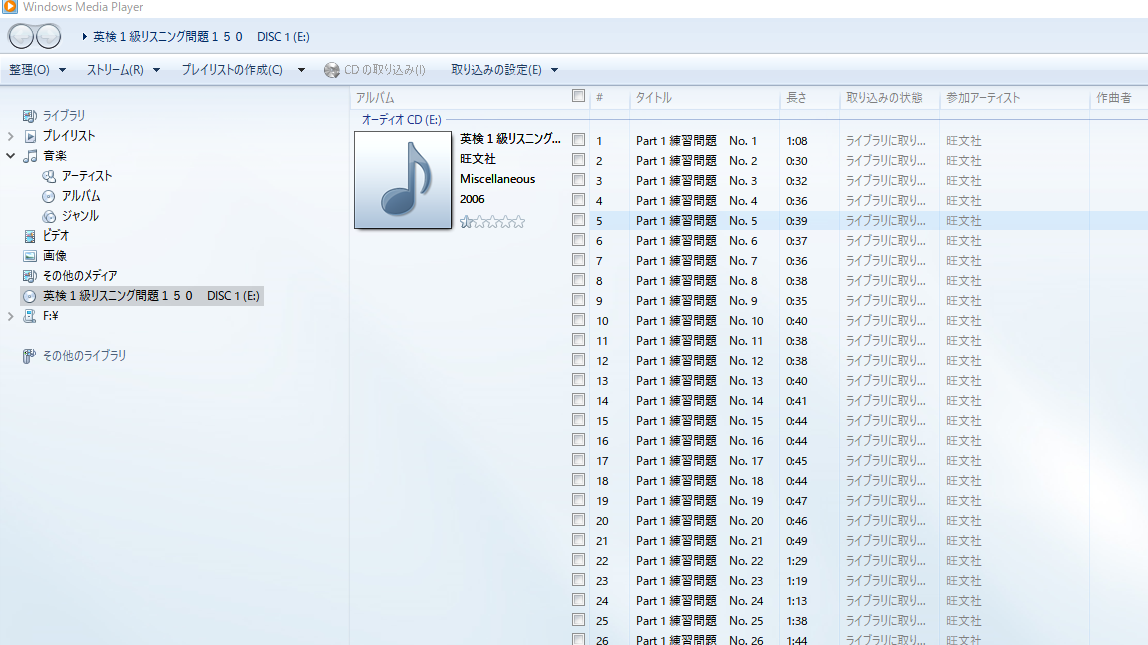Check the checkbox for track 1
This screenshot has width=1148, height=645.
pyautogui.click(x=578, y=141)
